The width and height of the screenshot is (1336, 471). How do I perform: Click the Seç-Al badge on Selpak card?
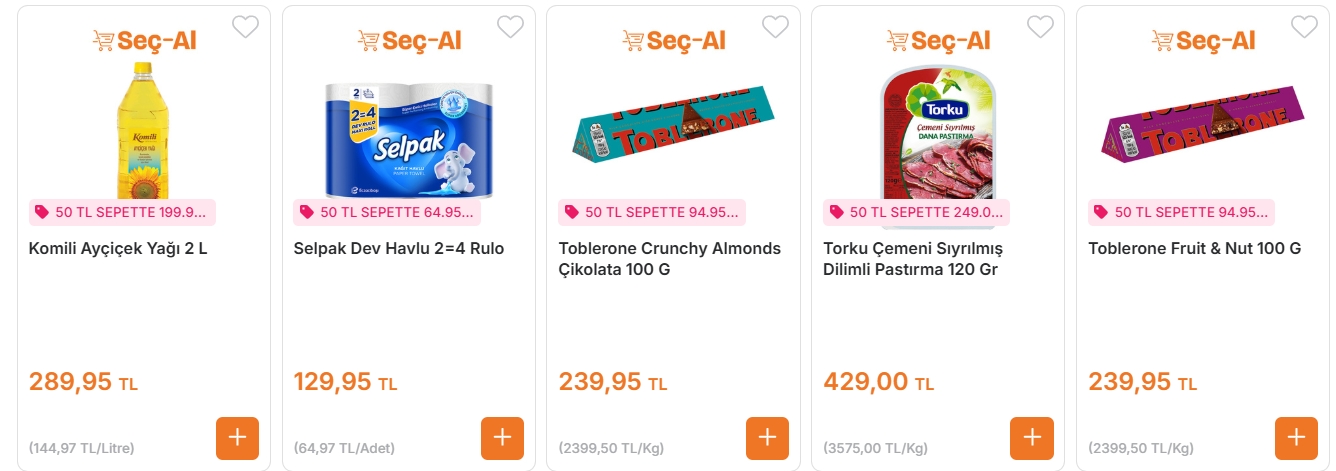409,41
